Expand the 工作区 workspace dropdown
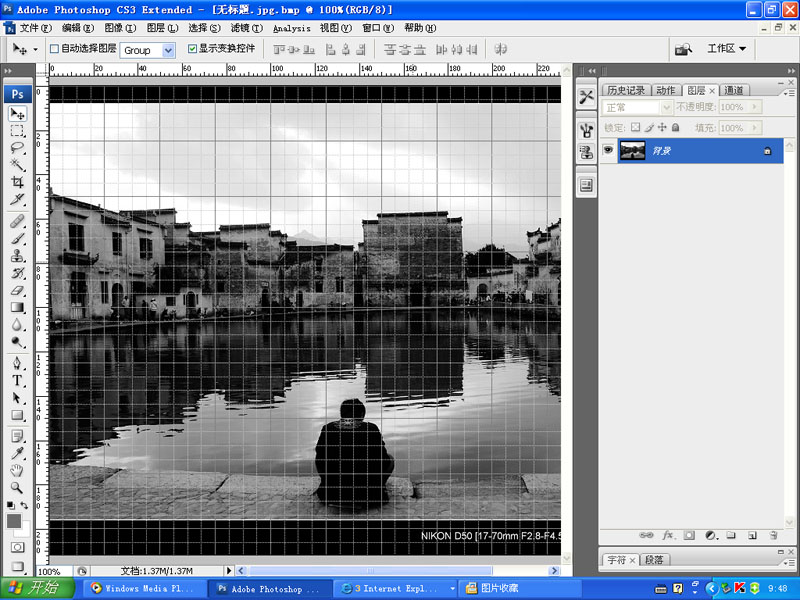The width and height of the screenshot is (800, 600). [727, 49]
